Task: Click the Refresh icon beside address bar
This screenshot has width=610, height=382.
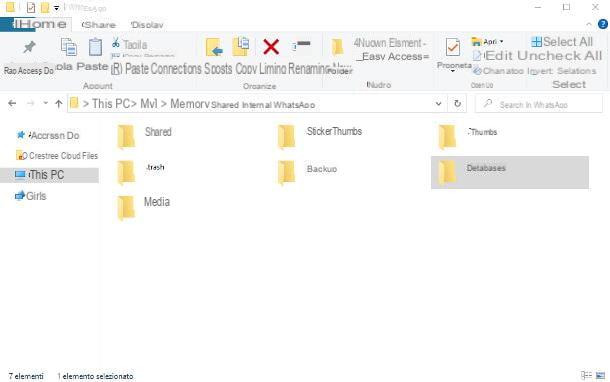Action: tap(458, 103)
